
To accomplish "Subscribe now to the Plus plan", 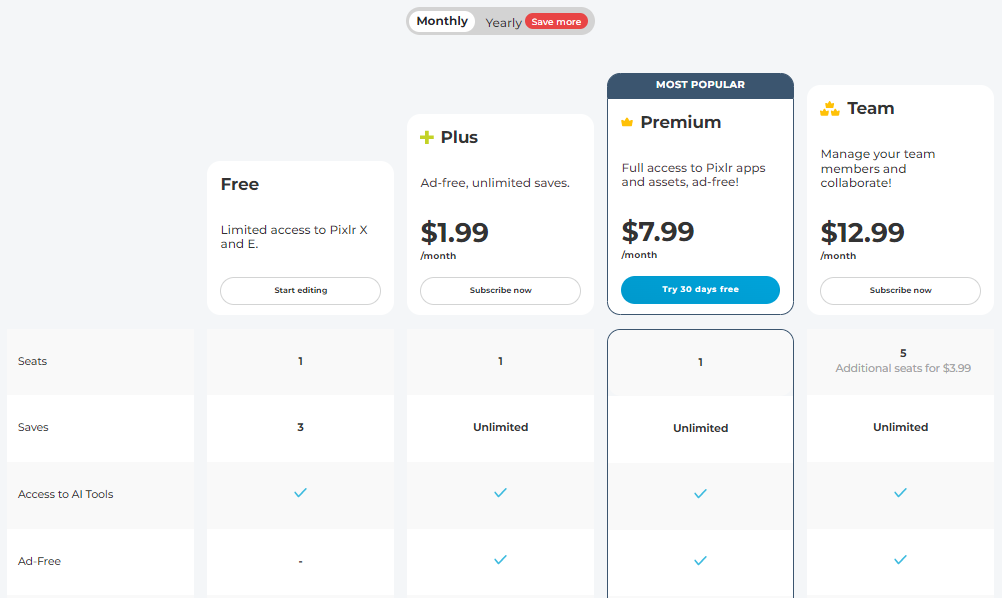I will [x=500, y=290].
